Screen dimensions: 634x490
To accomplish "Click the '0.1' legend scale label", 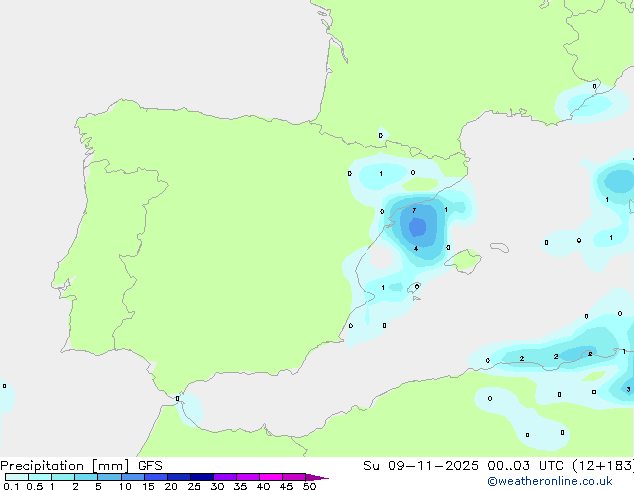I will pos(11,486).
